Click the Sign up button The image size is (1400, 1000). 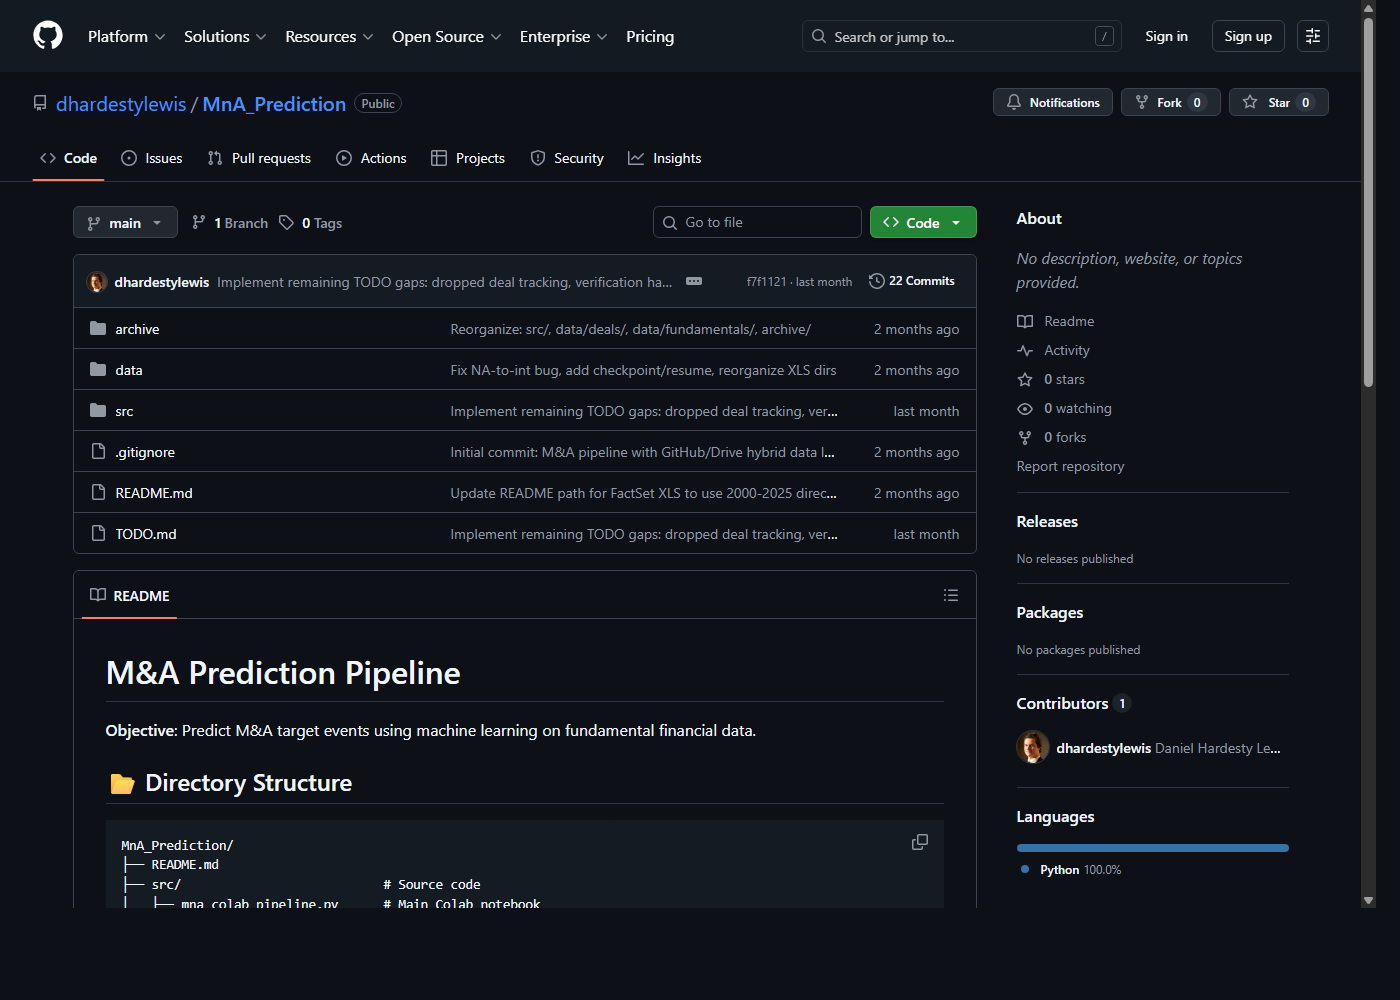pos(1247,35)
